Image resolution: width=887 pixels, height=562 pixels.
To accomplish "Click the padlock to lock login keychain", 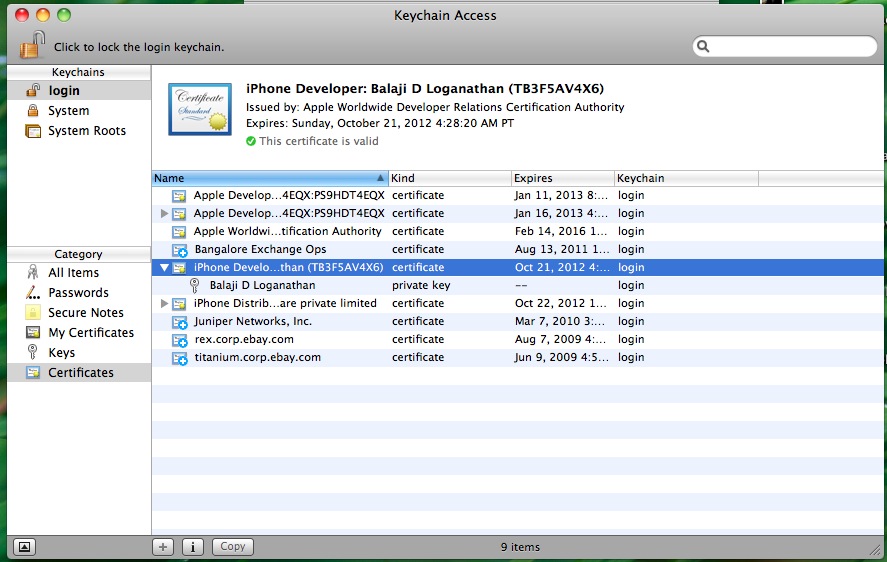I will click(x=32, y=45).
